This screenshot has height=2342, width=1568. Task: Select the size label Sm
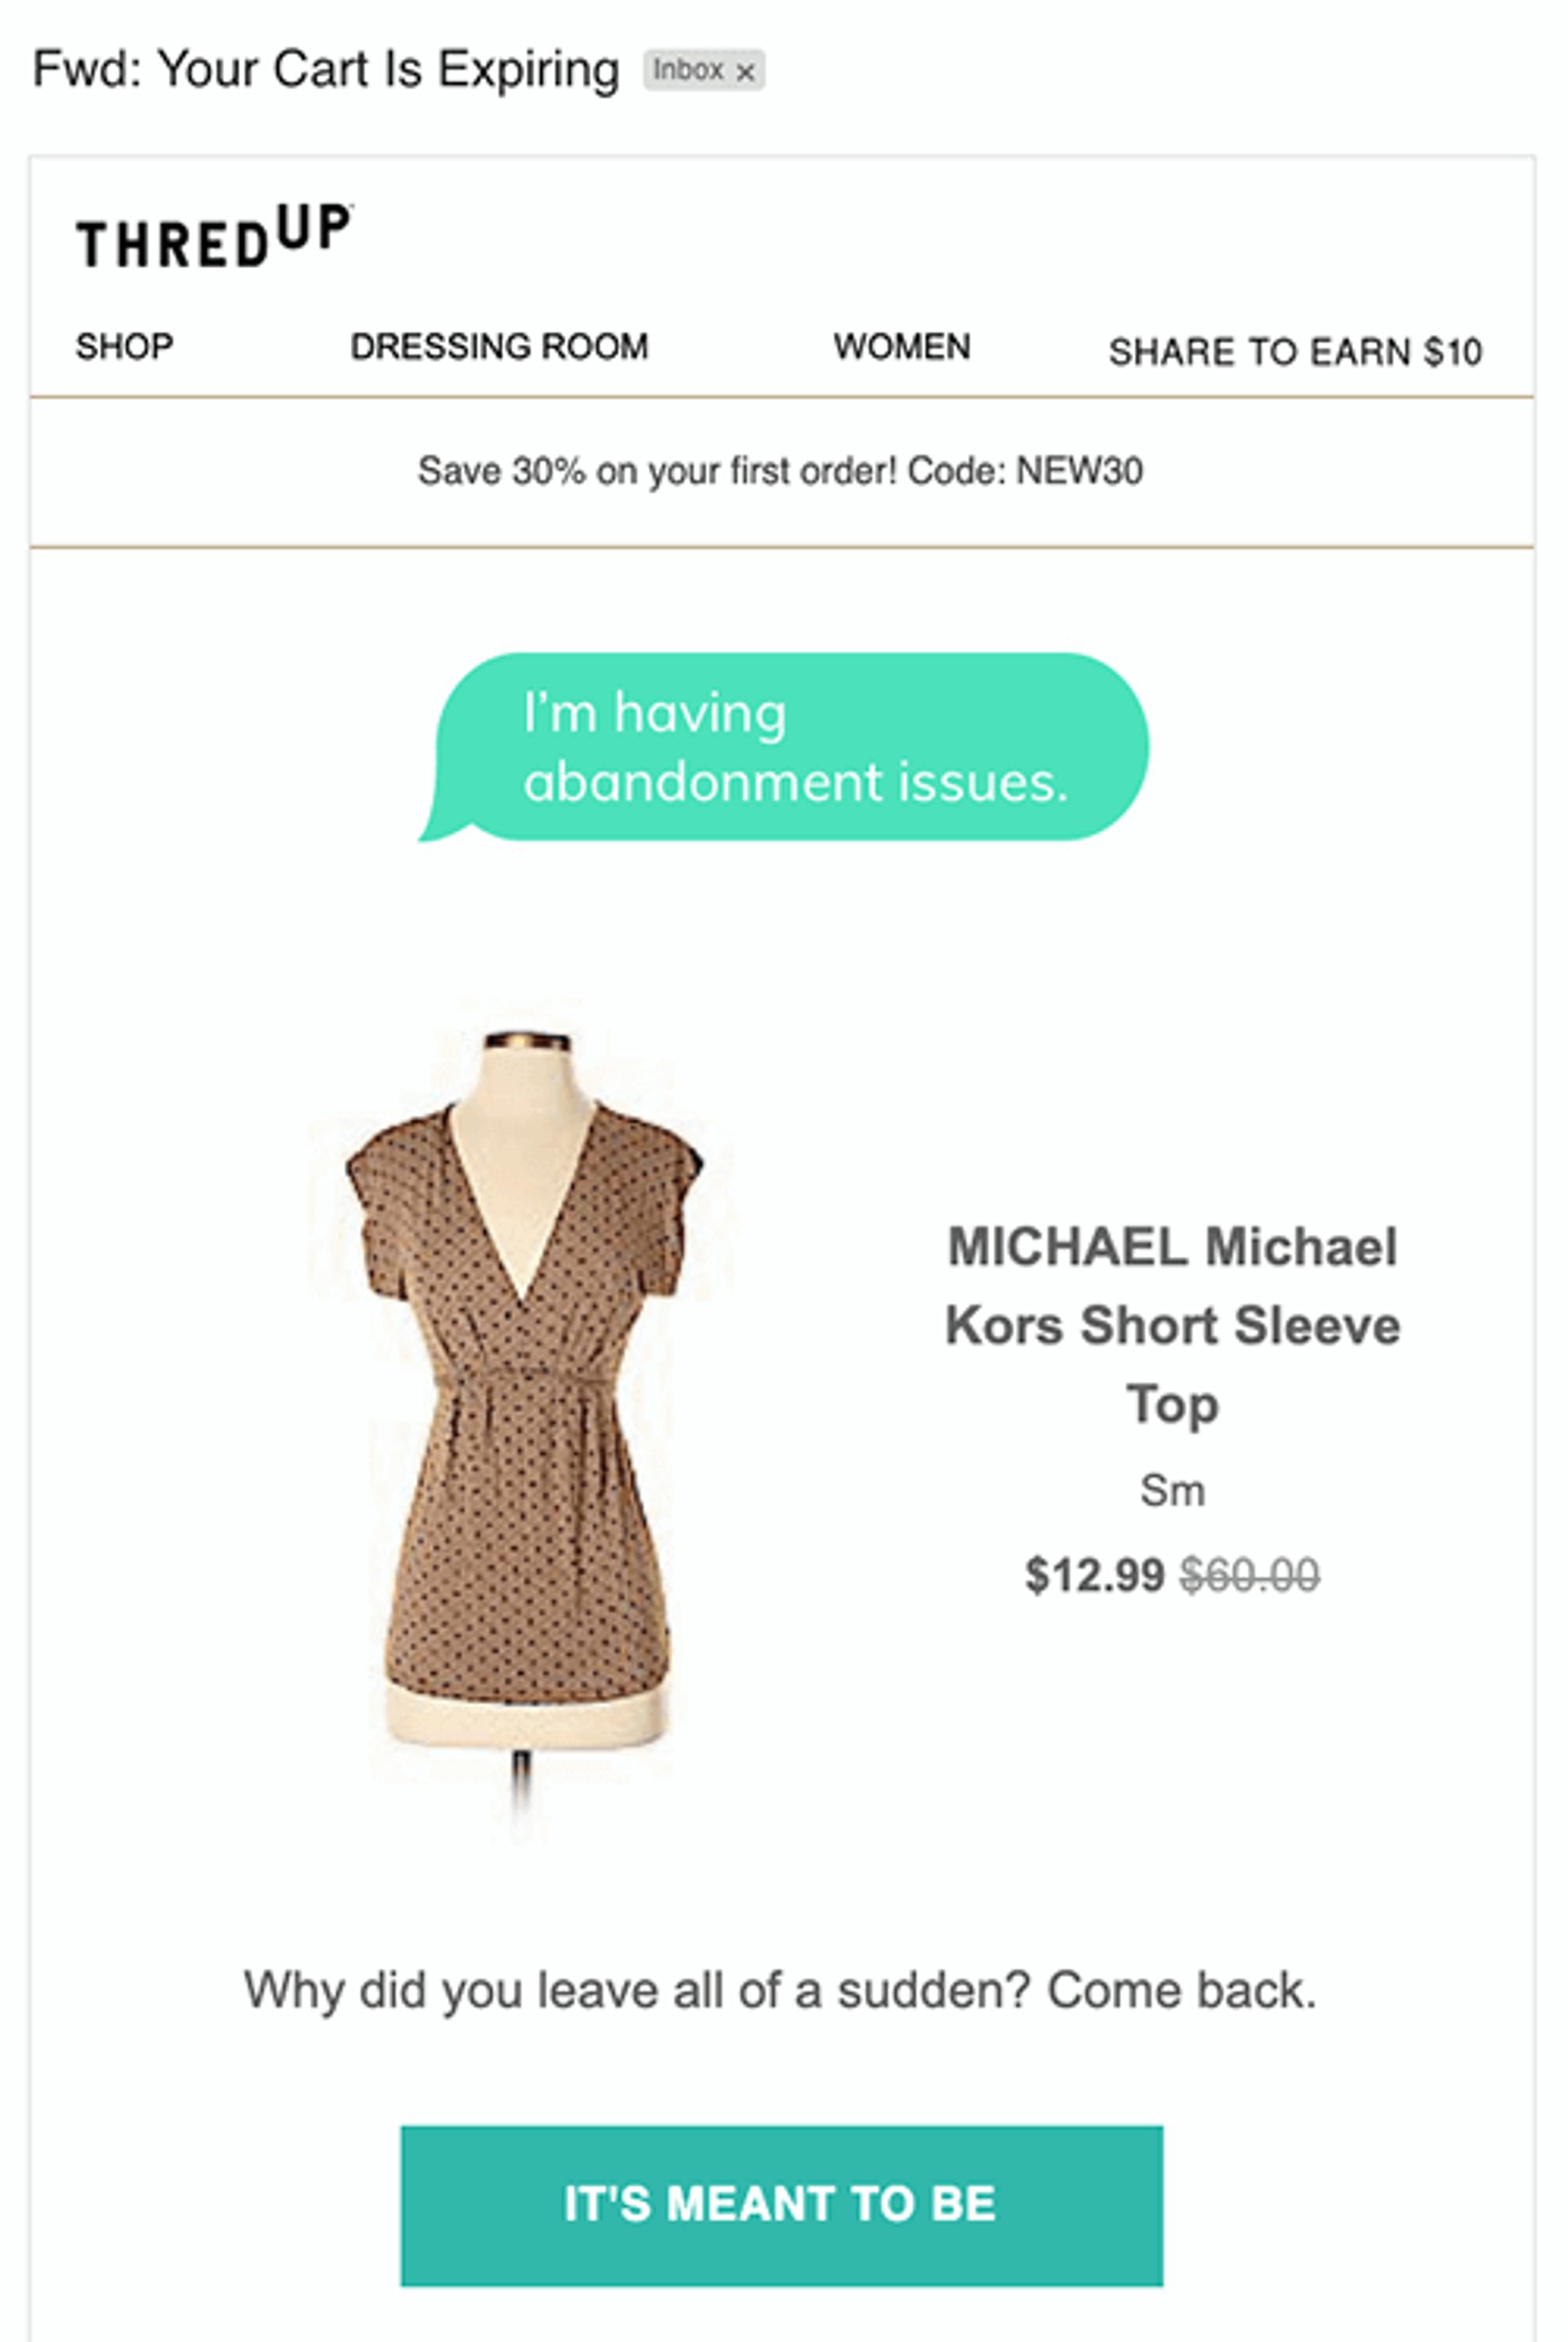pos(1175,1489)
